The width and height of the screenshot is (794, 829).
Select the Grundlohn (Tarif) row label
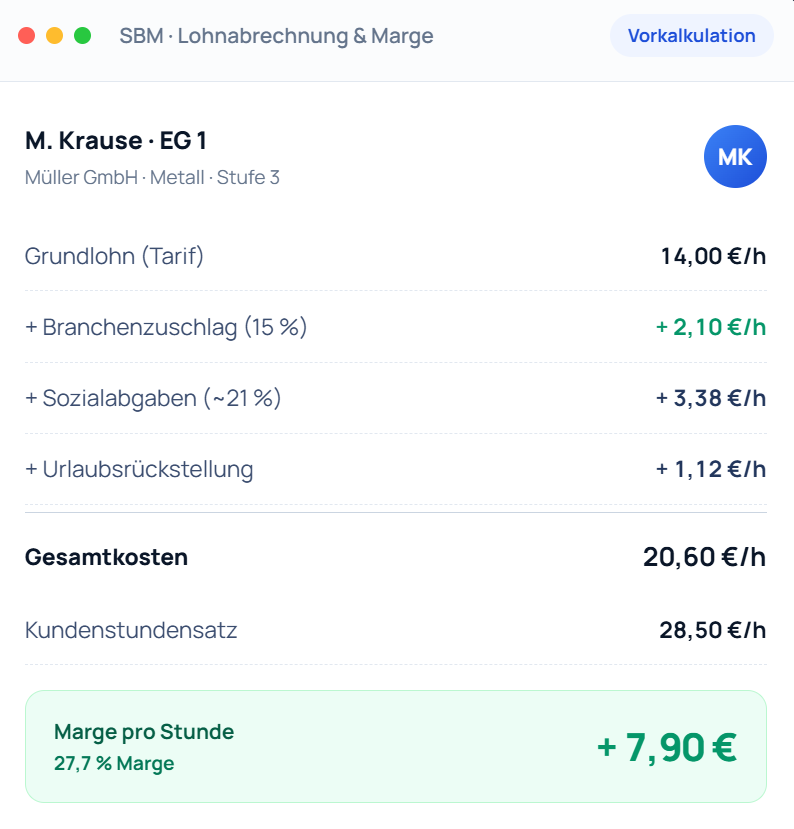(114, 256)
